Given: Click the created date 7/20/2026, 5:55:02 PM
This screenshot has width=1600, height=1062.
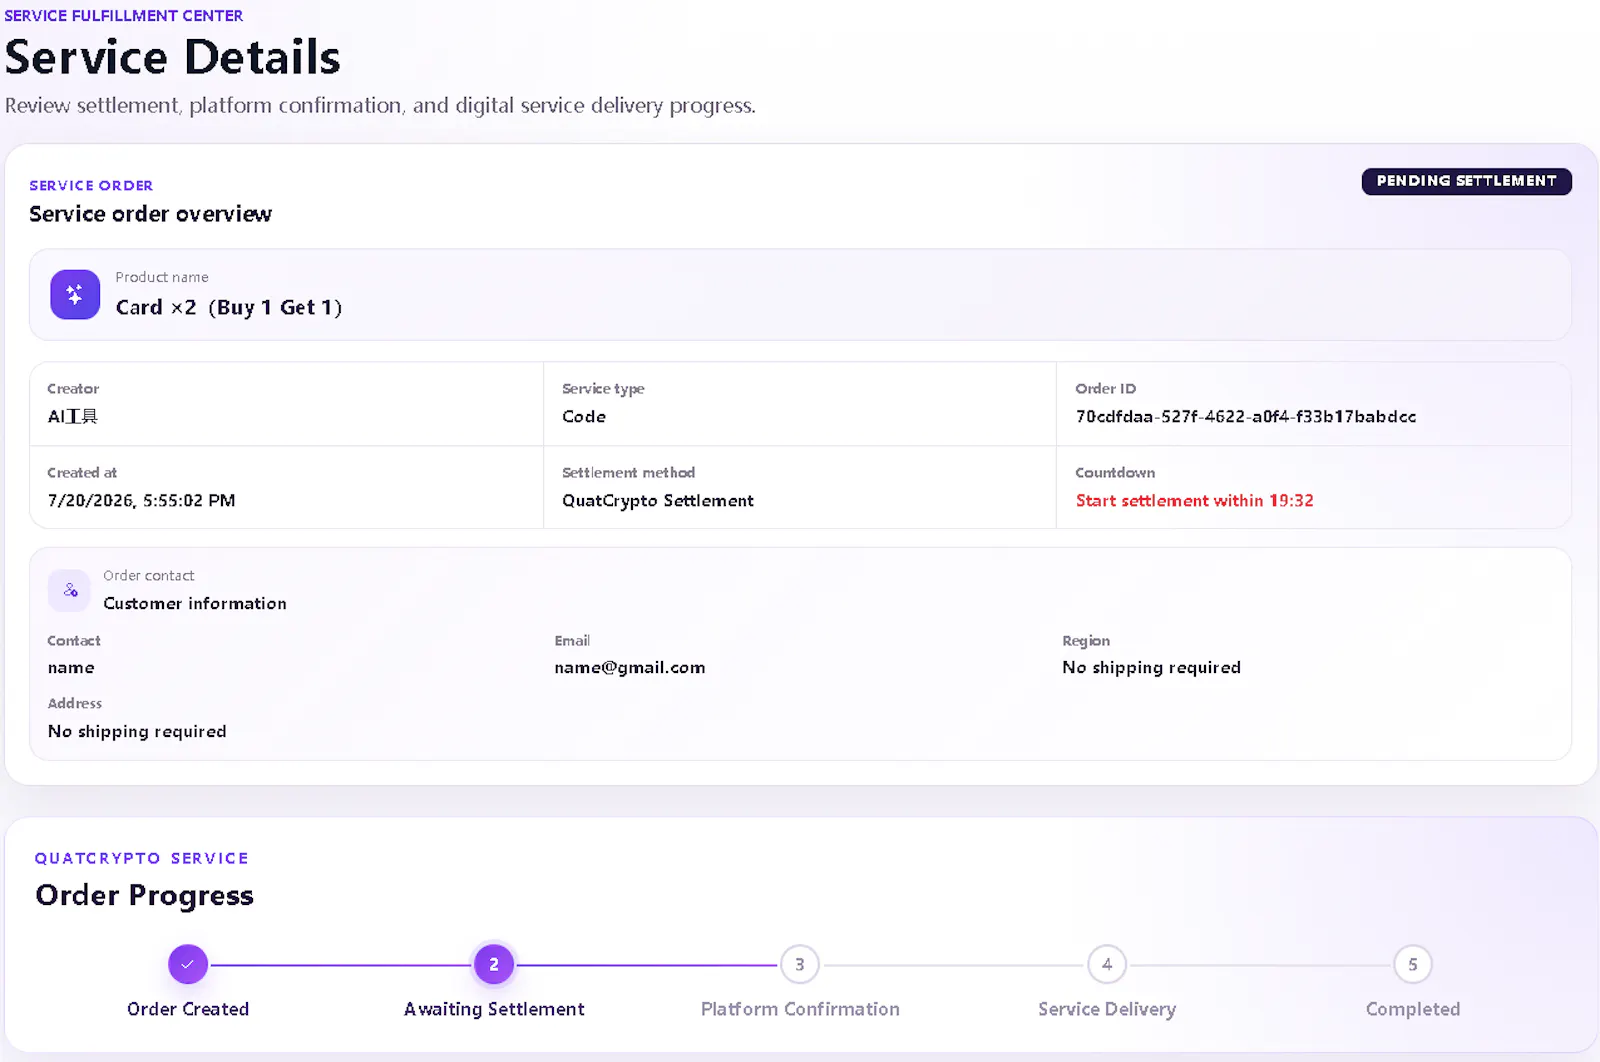Looking at the screenshot, I should coord(141,500).
